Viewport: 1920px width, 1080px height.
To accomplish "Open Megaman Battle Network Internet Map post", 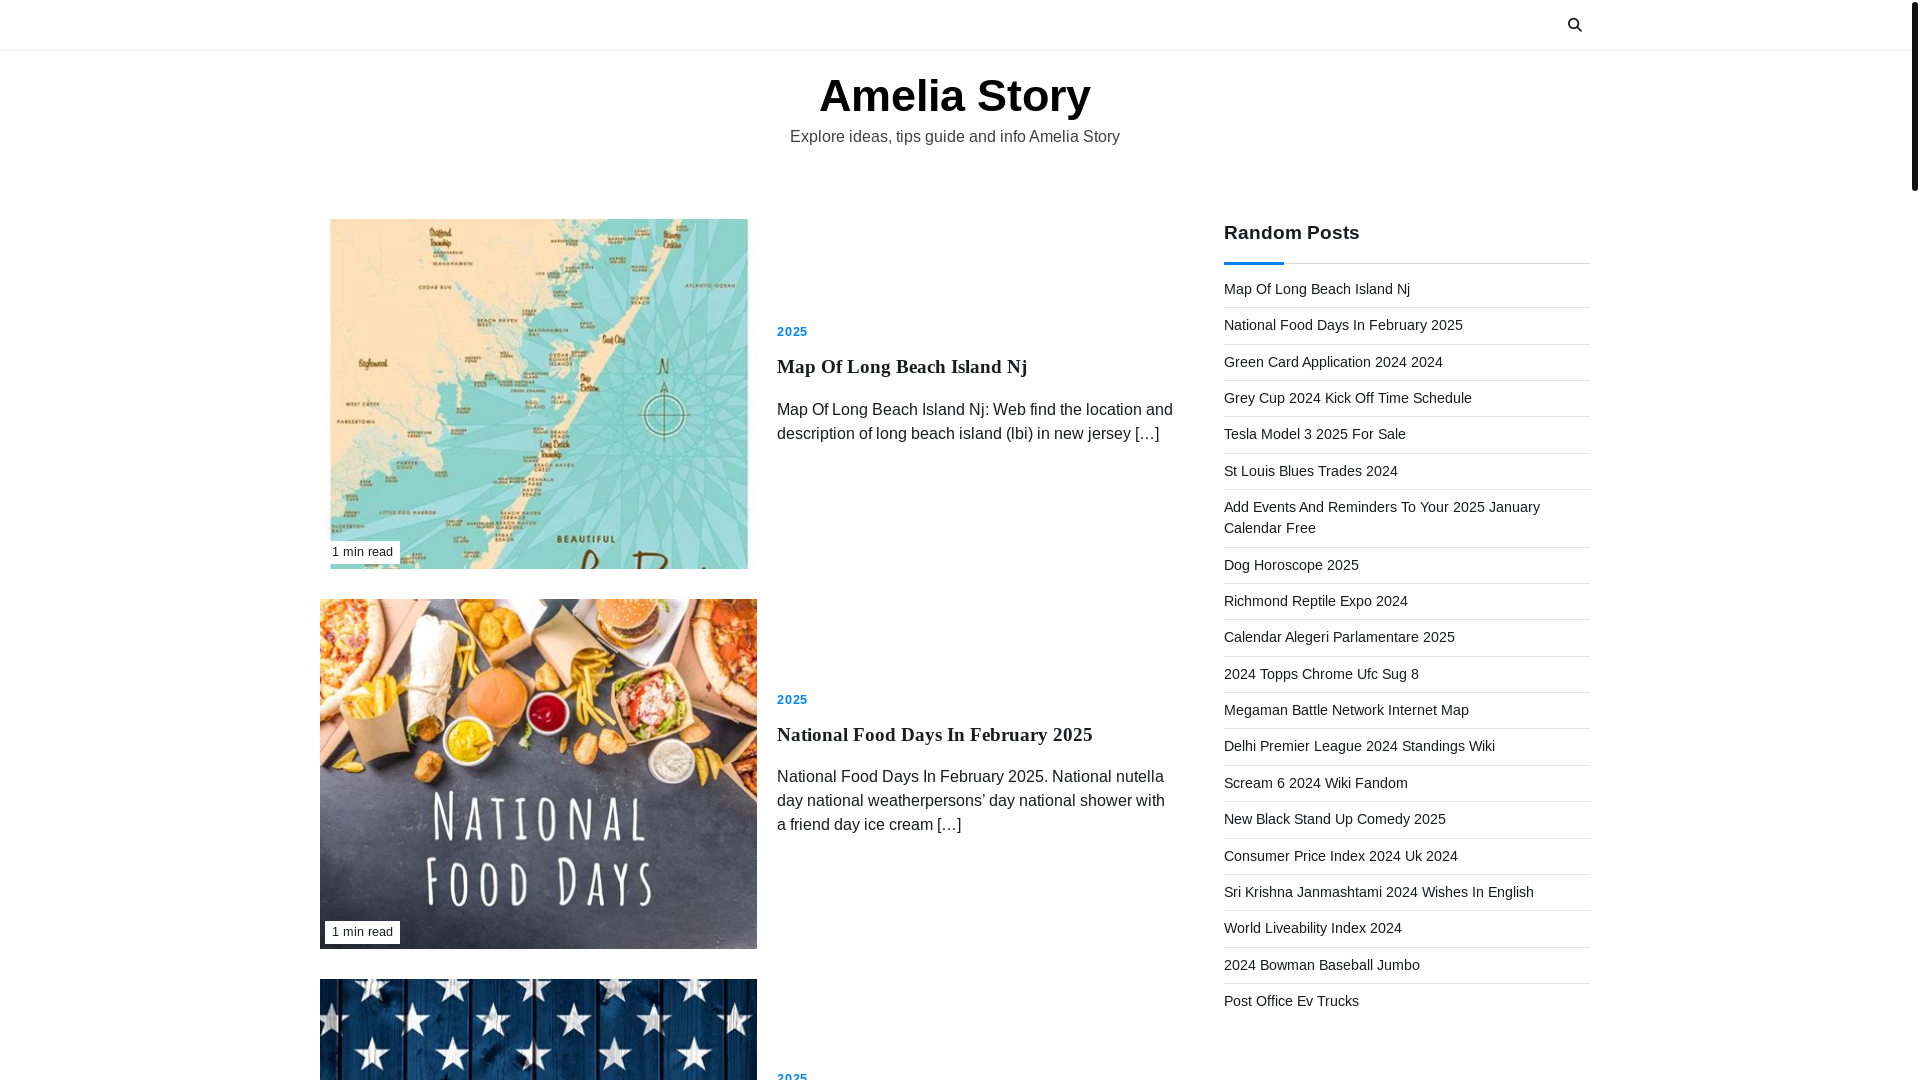I will [1345, 710].
